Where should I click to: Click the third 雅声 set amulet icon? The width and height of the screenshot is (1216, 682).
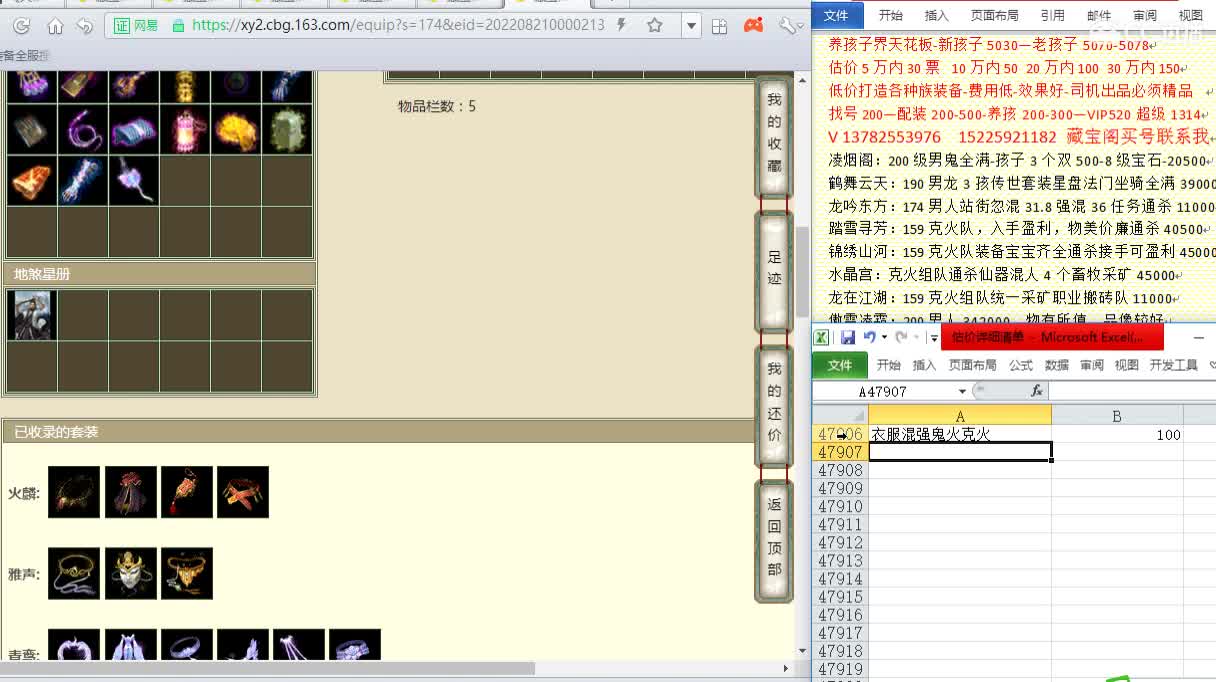[x=186, y=573]
